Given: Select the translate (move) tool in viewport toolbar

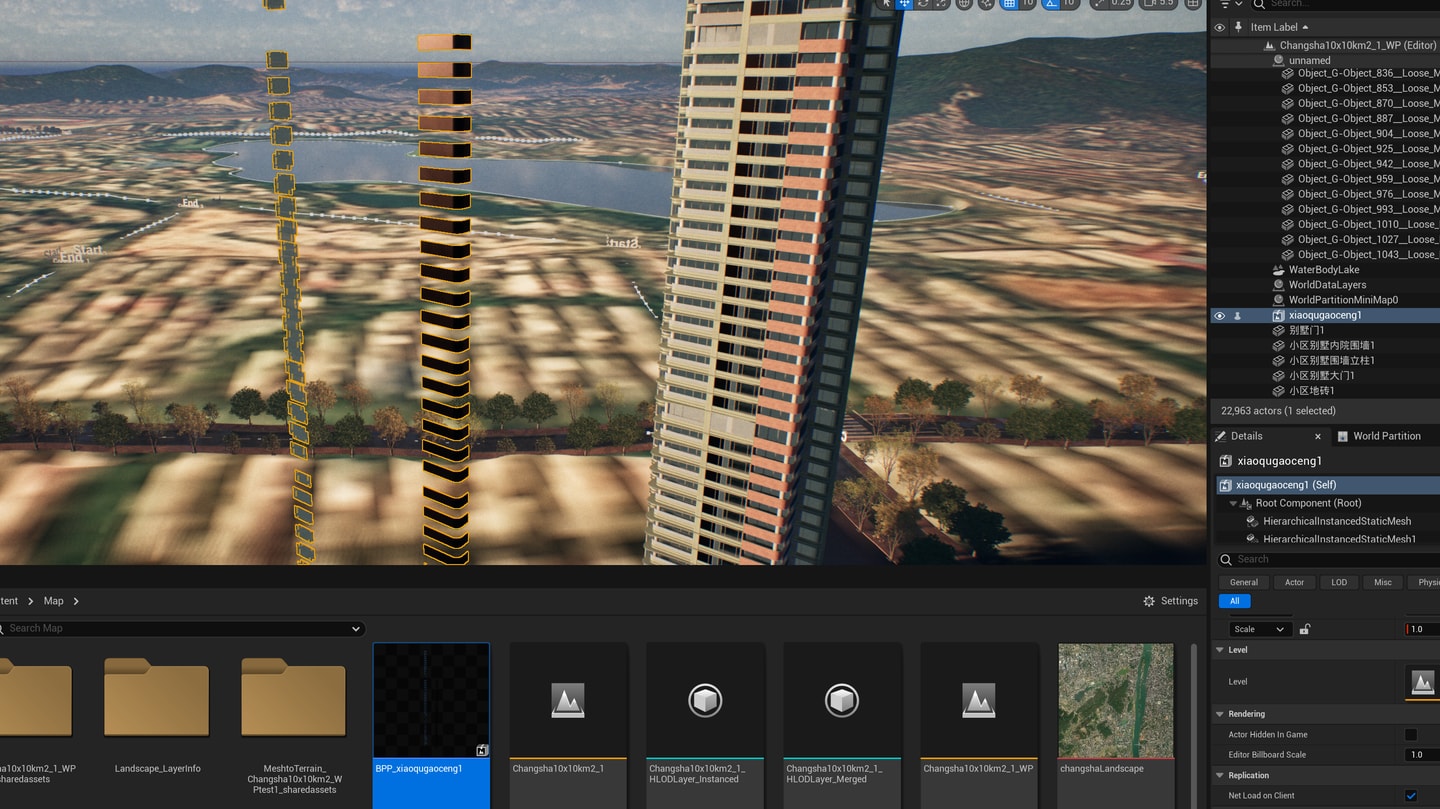Looking at the screenshot, I should coord(904,4).
